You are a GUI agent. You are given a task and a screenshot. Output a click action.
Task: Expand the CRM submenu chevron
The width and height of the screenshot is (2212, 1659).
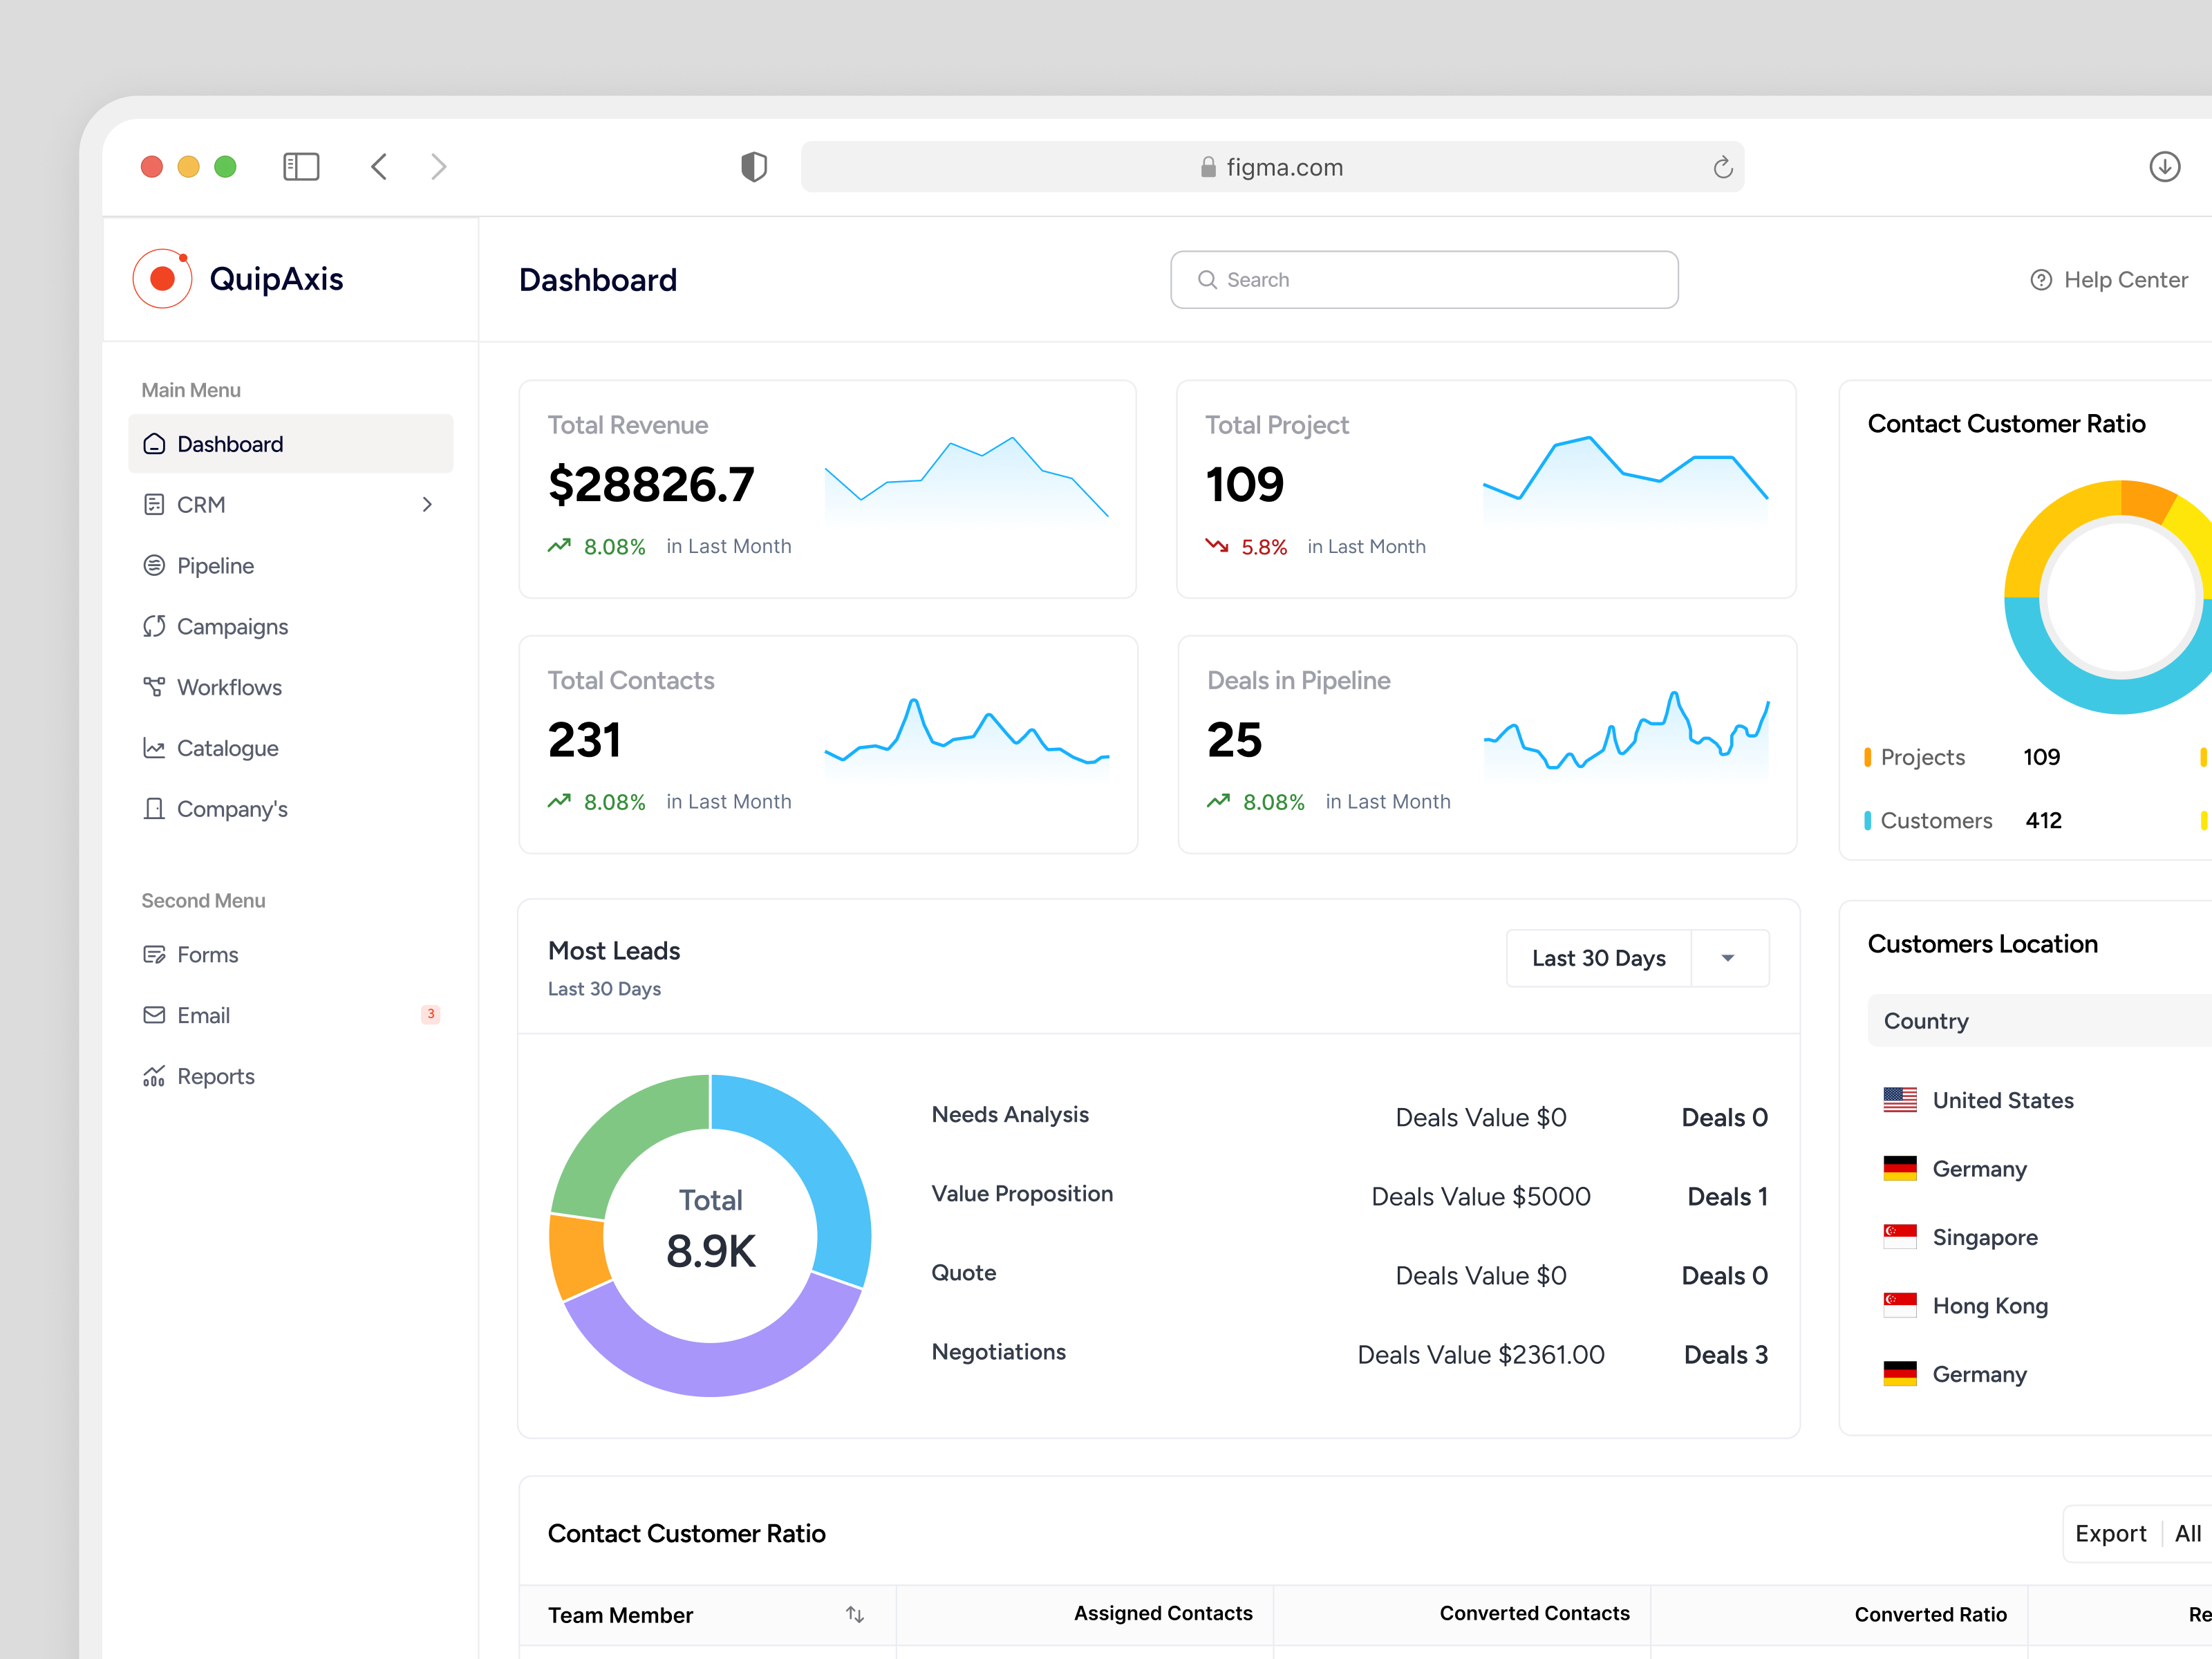coord(427,505)
